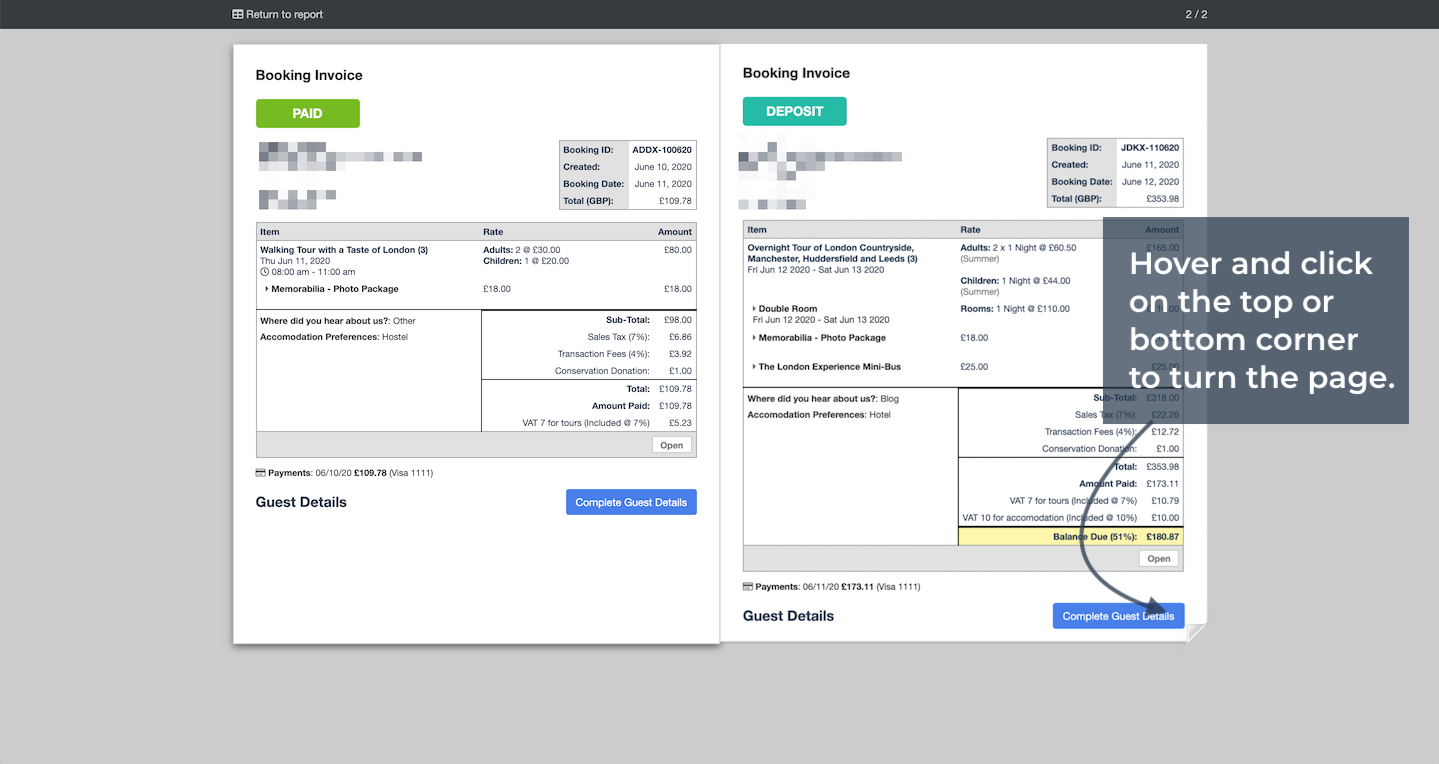The image size is (1439, 764).
Task: Click Rooms: 1 Night @ £110.00 rate
Action: (x=1015, y=309)
